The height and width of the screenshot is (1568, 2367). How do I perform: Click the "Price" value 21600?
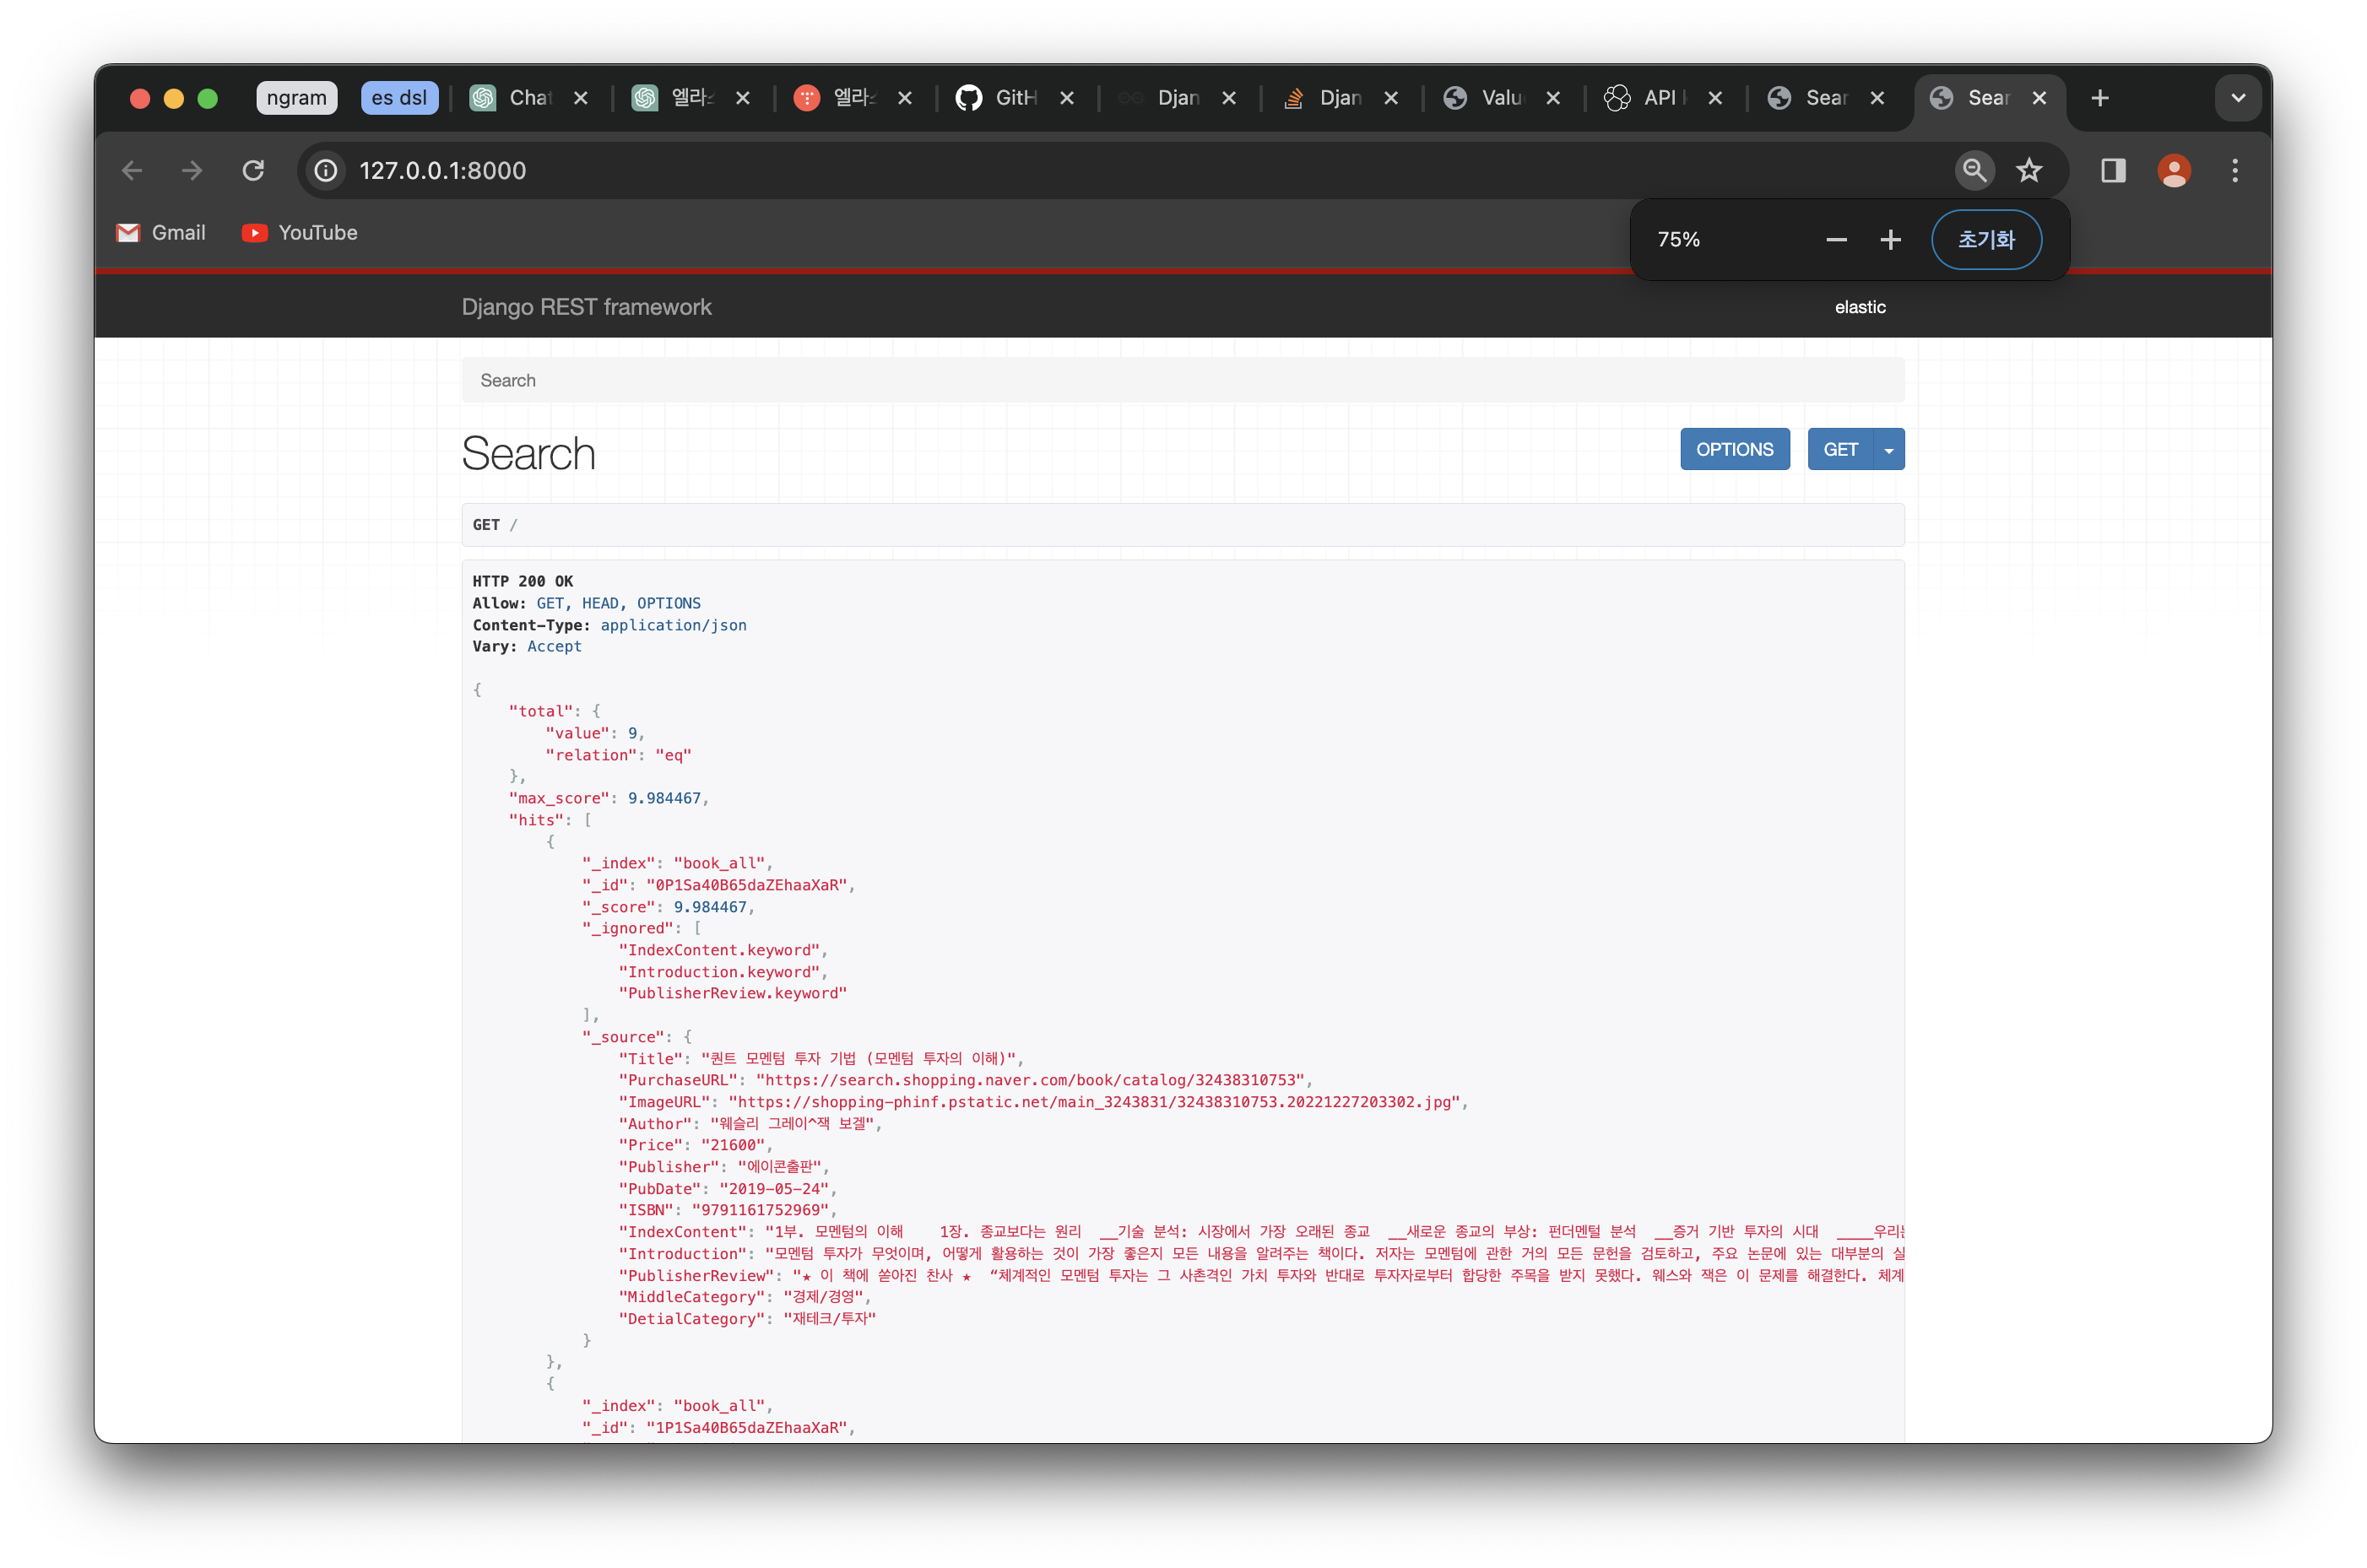point(733,1145)
